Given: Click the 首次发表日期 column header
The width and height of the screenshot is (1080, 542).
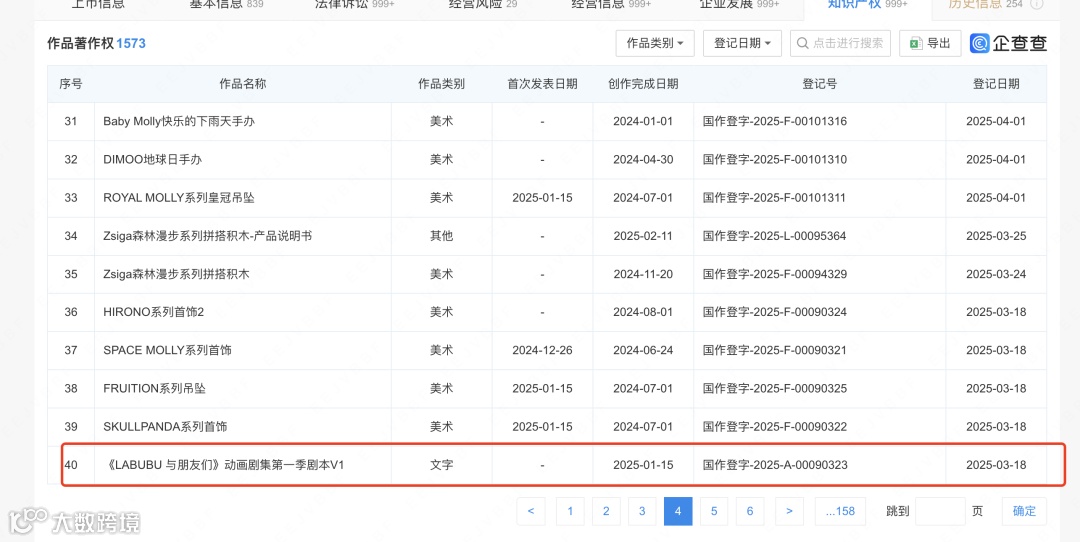Looking at the screenshot, I should (x=543, y=84).
